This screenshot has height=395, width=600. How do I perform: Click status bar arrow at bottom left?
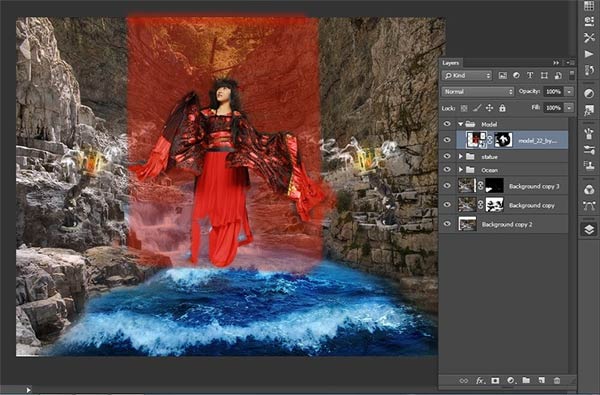click(28, 390)
